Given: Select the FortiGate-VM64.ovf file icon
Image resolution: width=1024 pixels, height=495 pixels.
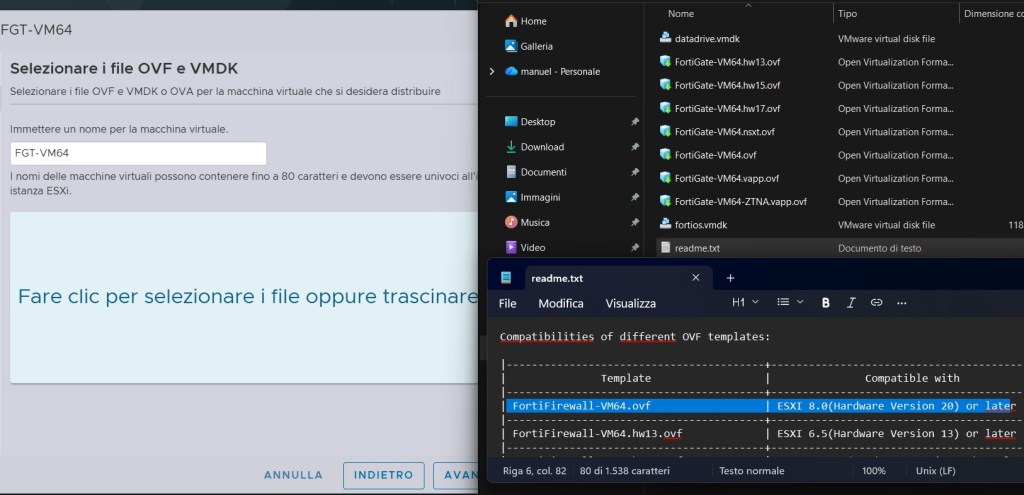Looking at the screenshot, I should (666, 155).
